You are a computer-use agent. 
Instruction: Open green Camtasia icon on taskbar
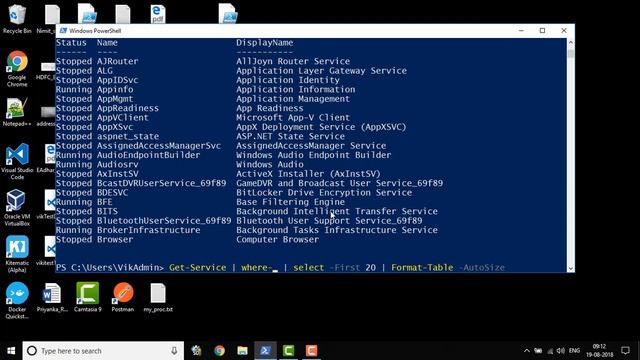tap(289, 351)
